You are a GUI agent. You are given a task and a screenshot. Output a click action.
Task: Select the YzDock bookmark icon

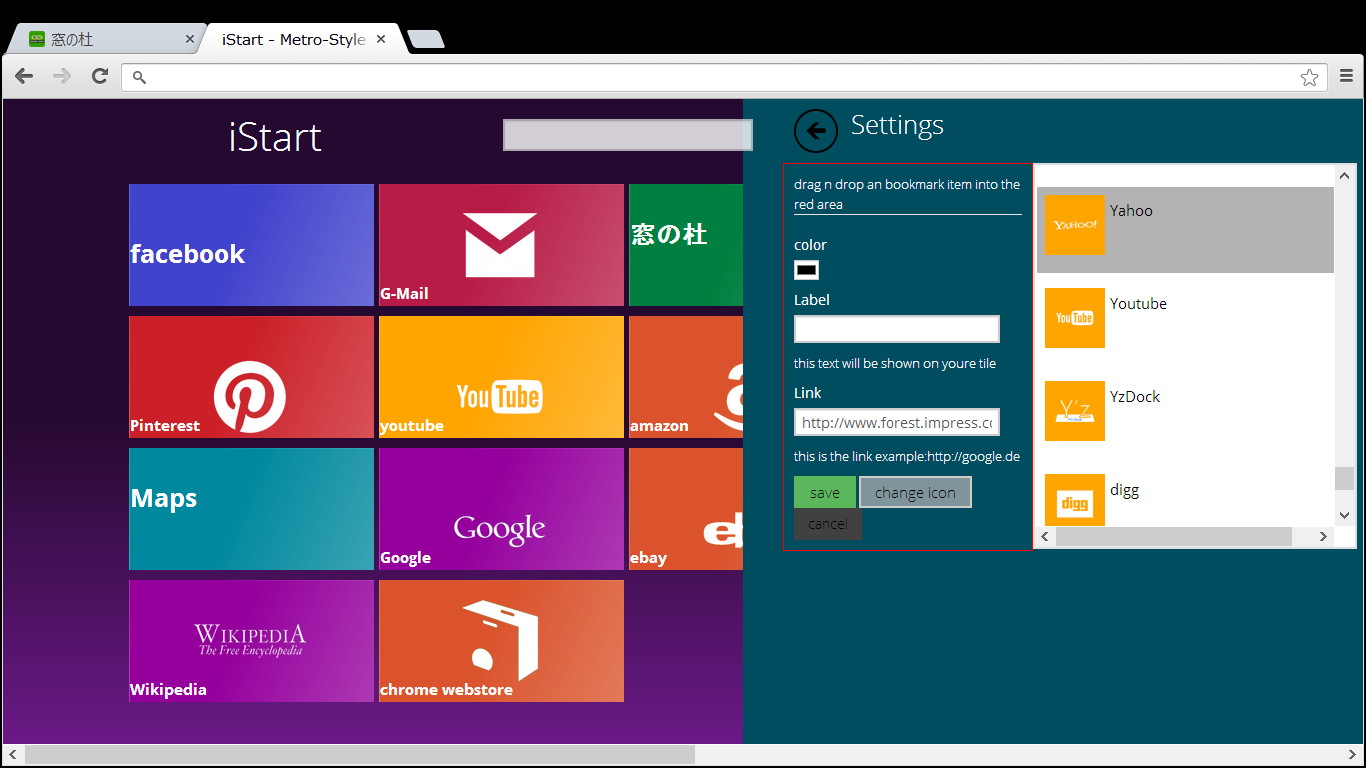(x=1075, y=411)
